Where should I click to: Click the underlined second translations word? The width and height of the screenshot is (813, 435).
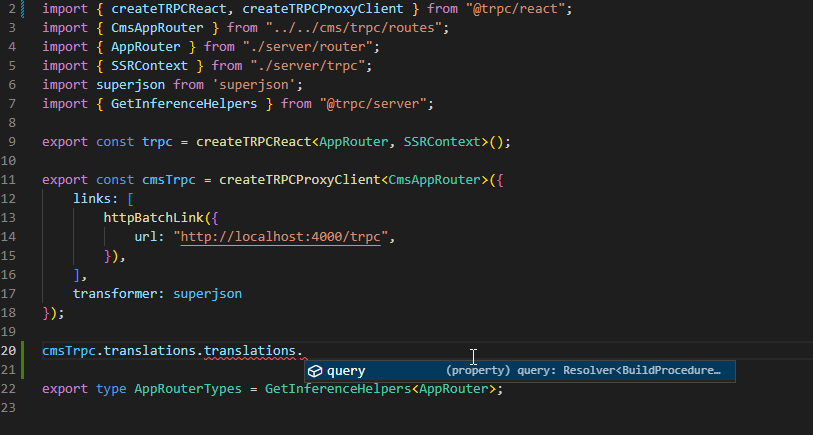pos(250,351)
